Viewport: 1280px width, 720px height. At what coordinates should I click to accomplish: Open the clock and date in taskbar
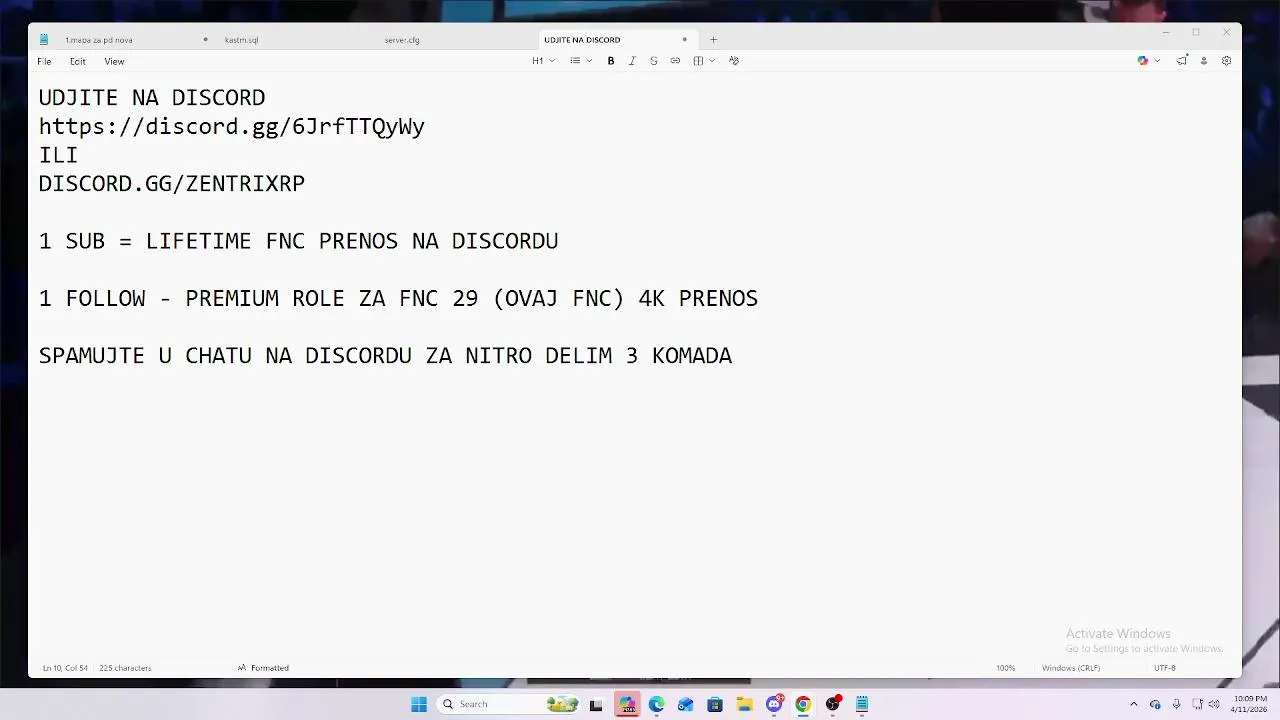point(1249,704)
